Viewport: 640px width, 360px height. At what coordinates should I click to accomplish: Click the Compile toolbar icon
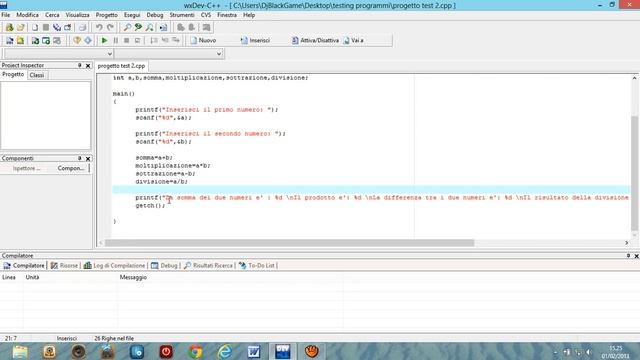(x=77, y=40)
